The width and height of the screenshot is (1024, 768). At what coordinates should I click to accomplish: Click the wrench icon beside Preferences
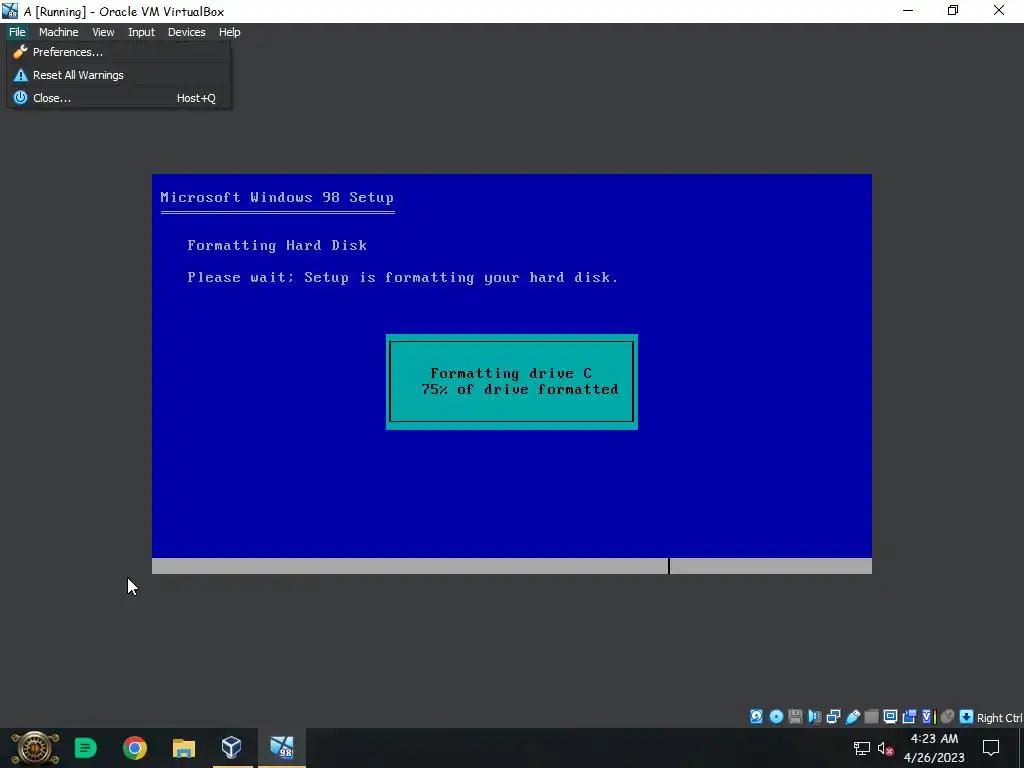click(x=20, y=52)
